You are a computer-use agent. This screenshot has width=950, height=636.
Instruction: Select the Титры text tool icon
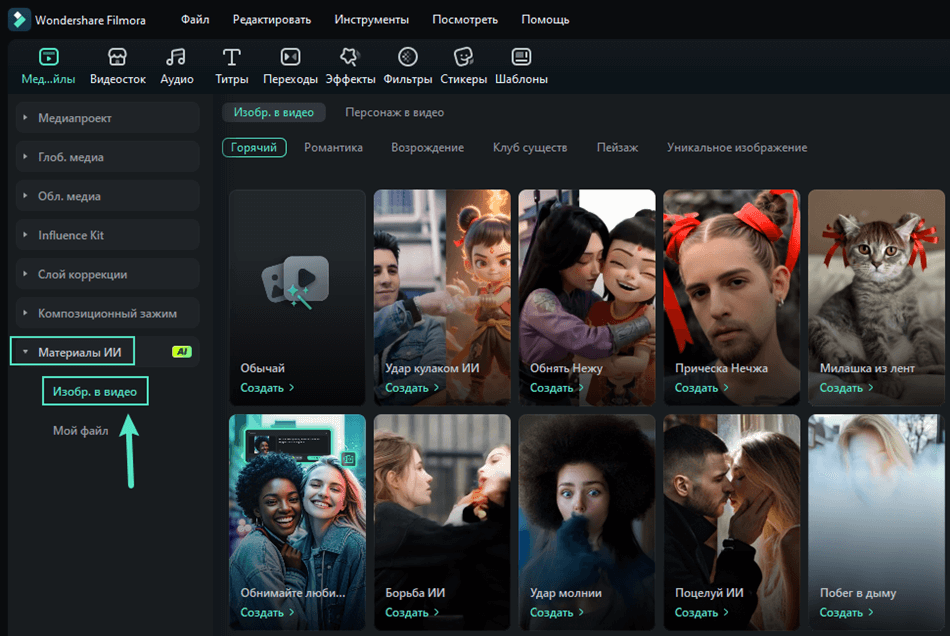click(231, 57)
